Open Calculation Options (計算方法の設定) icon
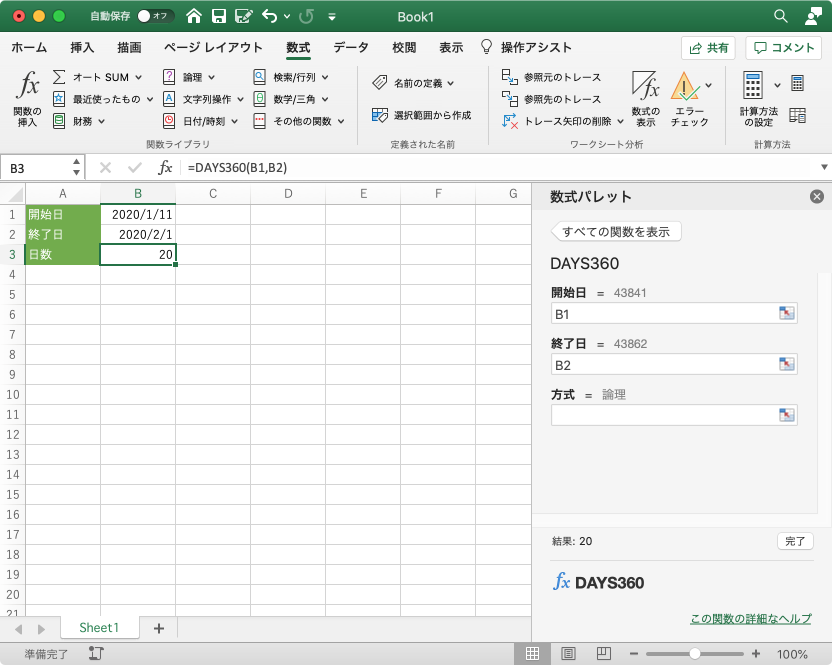 click(753, 85)
